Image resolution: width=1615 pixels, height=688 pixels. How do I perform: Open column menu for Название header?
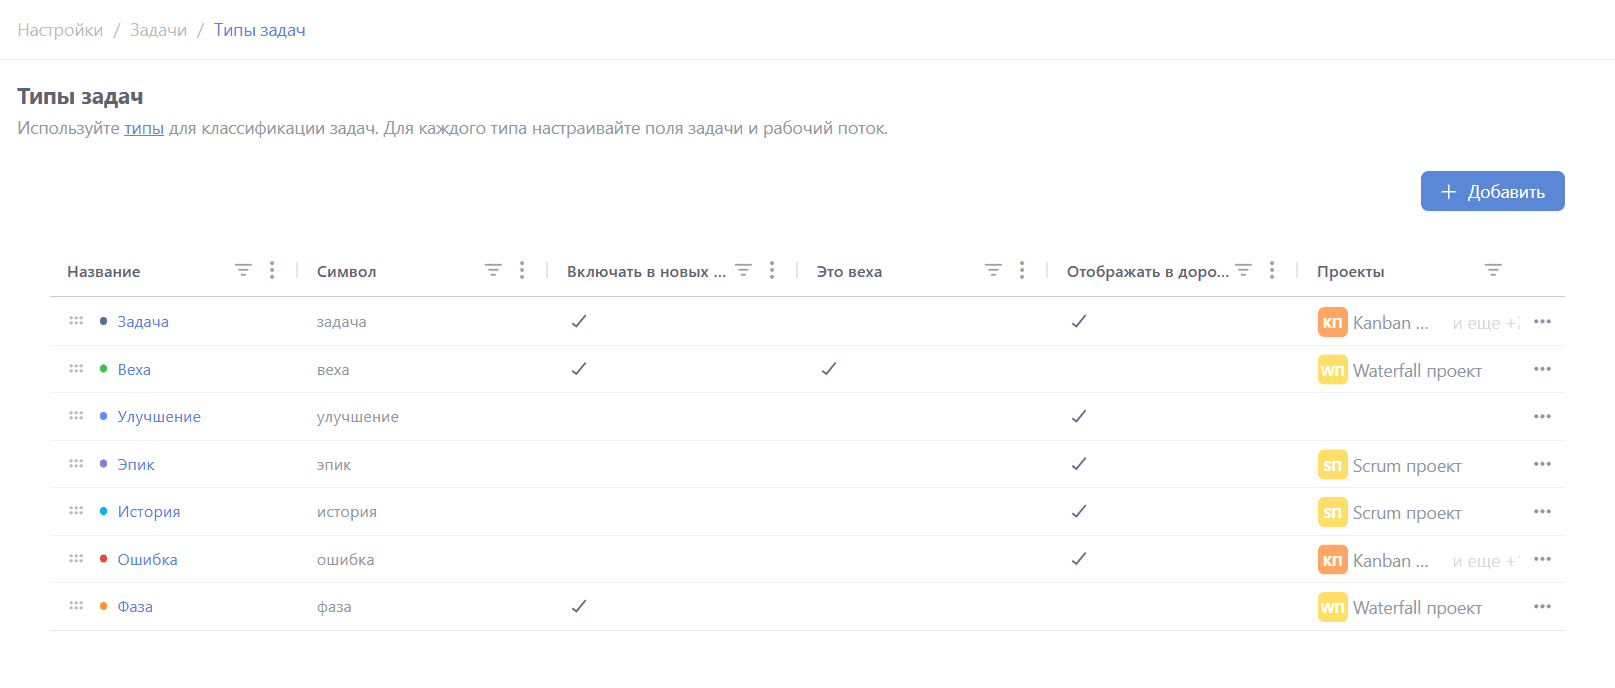272,270
